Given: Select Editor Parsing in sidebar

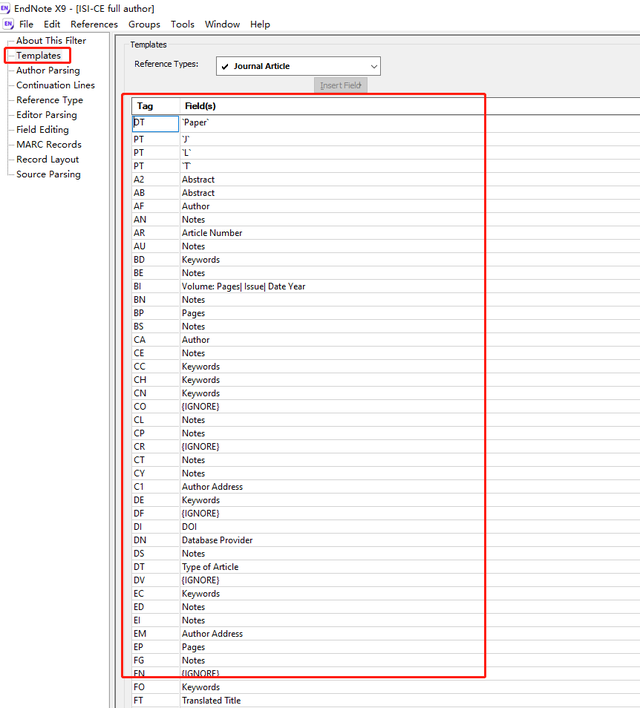Looking at the screenshot, I should [x=47, y=115].
